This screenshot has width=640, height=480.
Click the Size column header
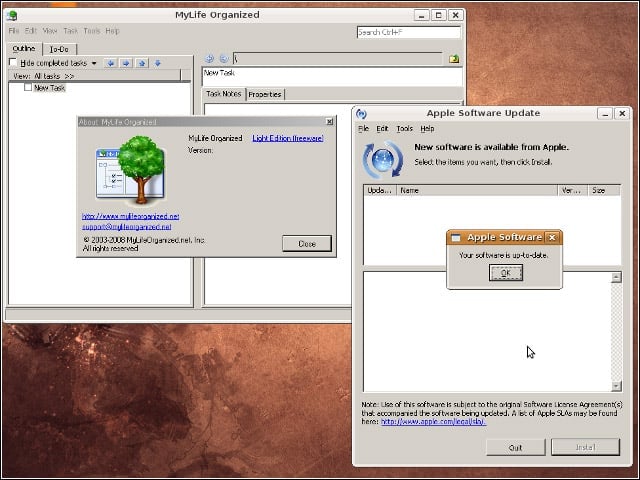(604, 191)
